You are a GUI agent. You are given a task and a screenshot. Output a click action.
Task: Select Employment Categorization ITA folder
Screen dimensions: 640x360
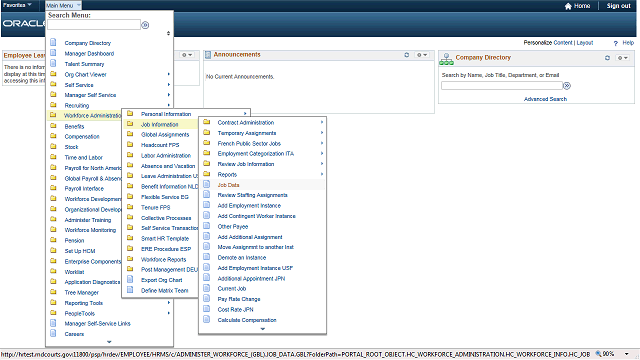[x=256, y=153]
